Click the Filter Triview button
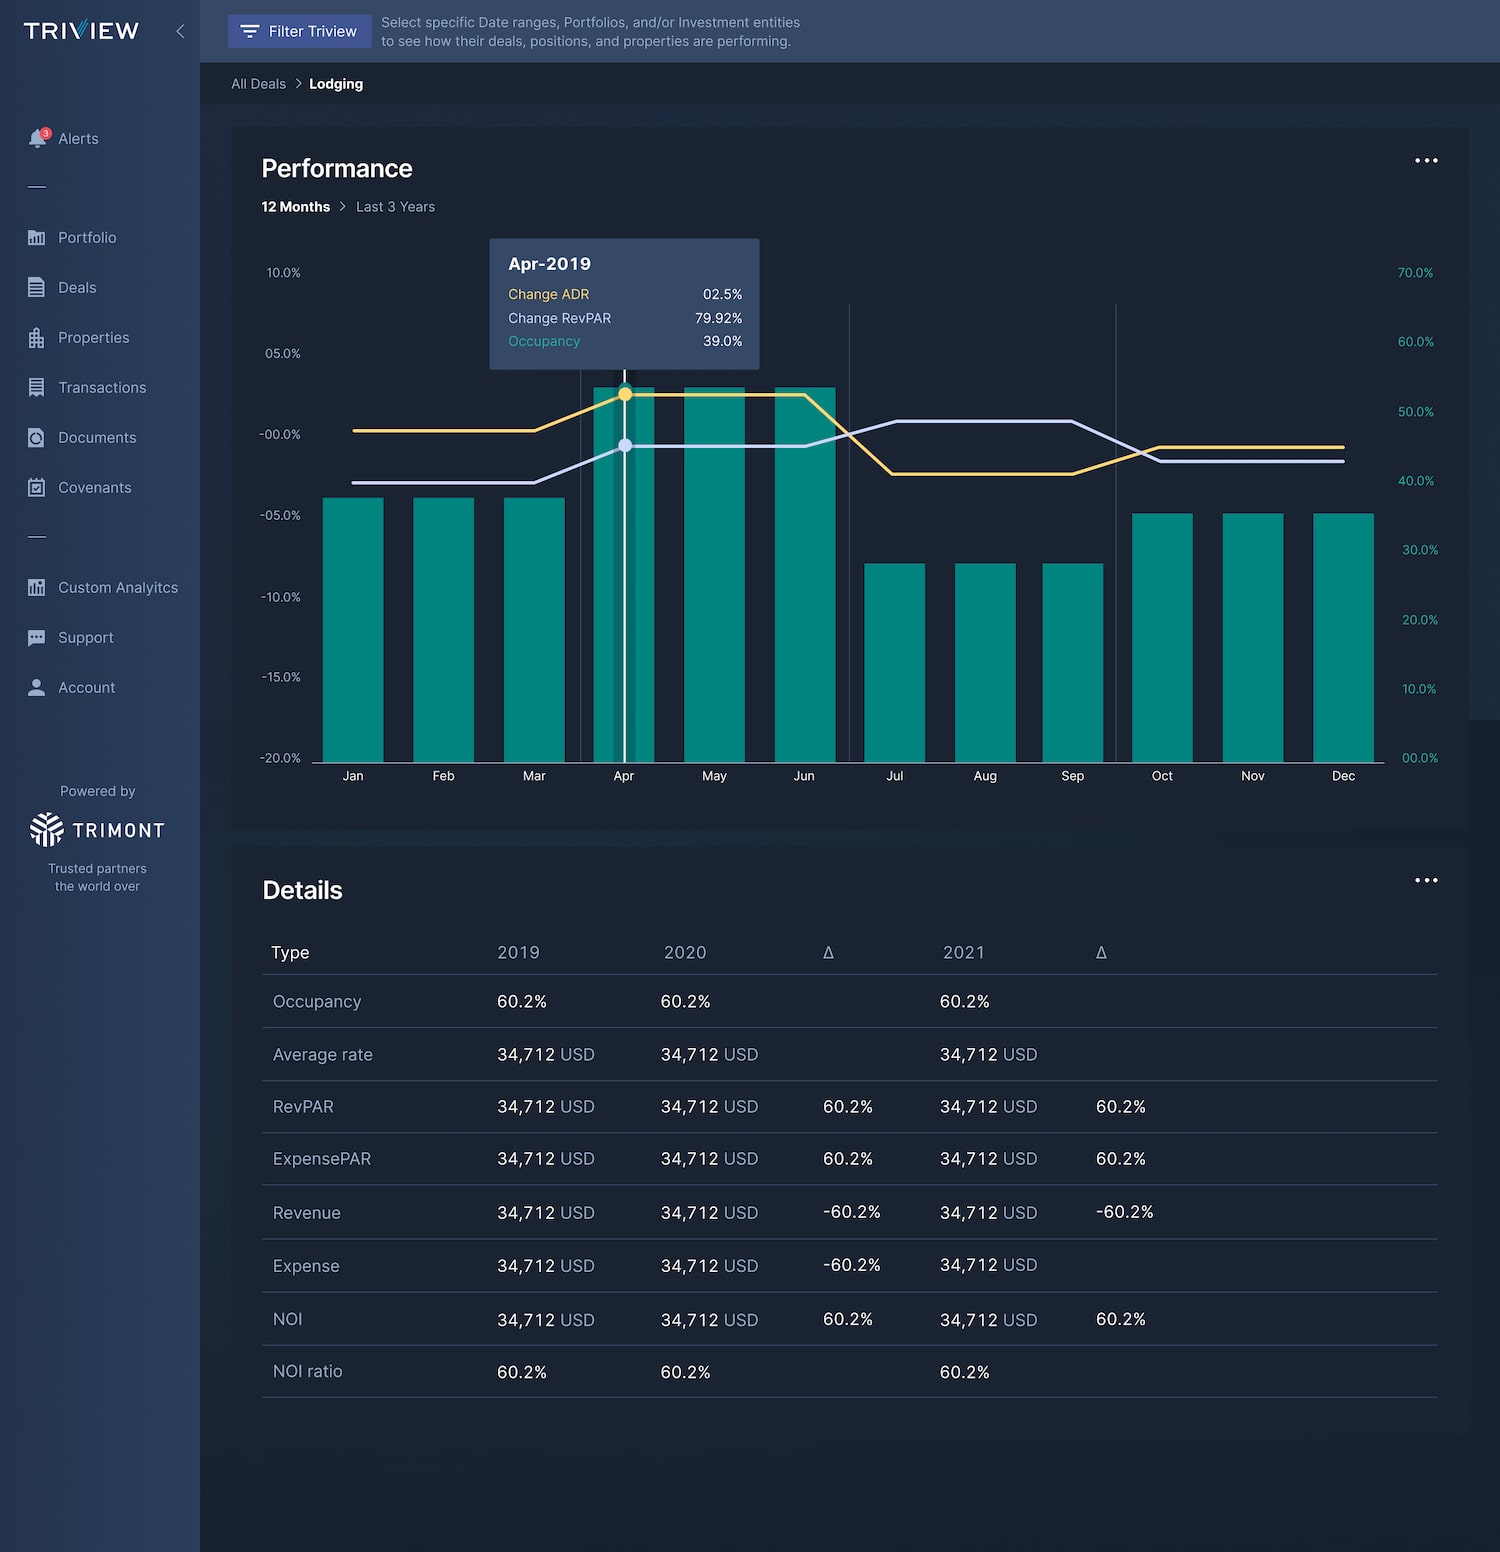The image size is (1500, 1552). coord(299,31)
